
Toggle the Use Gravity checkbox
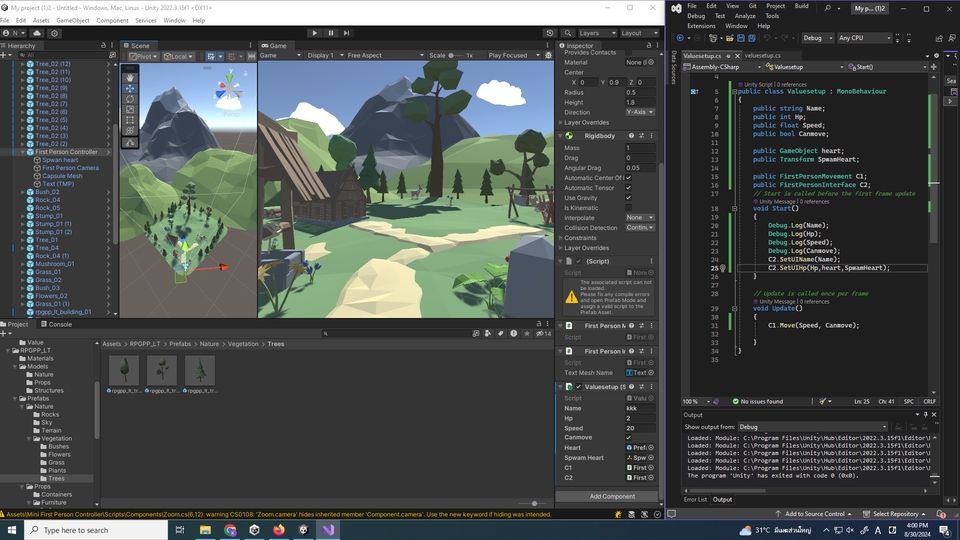point(628,198)
